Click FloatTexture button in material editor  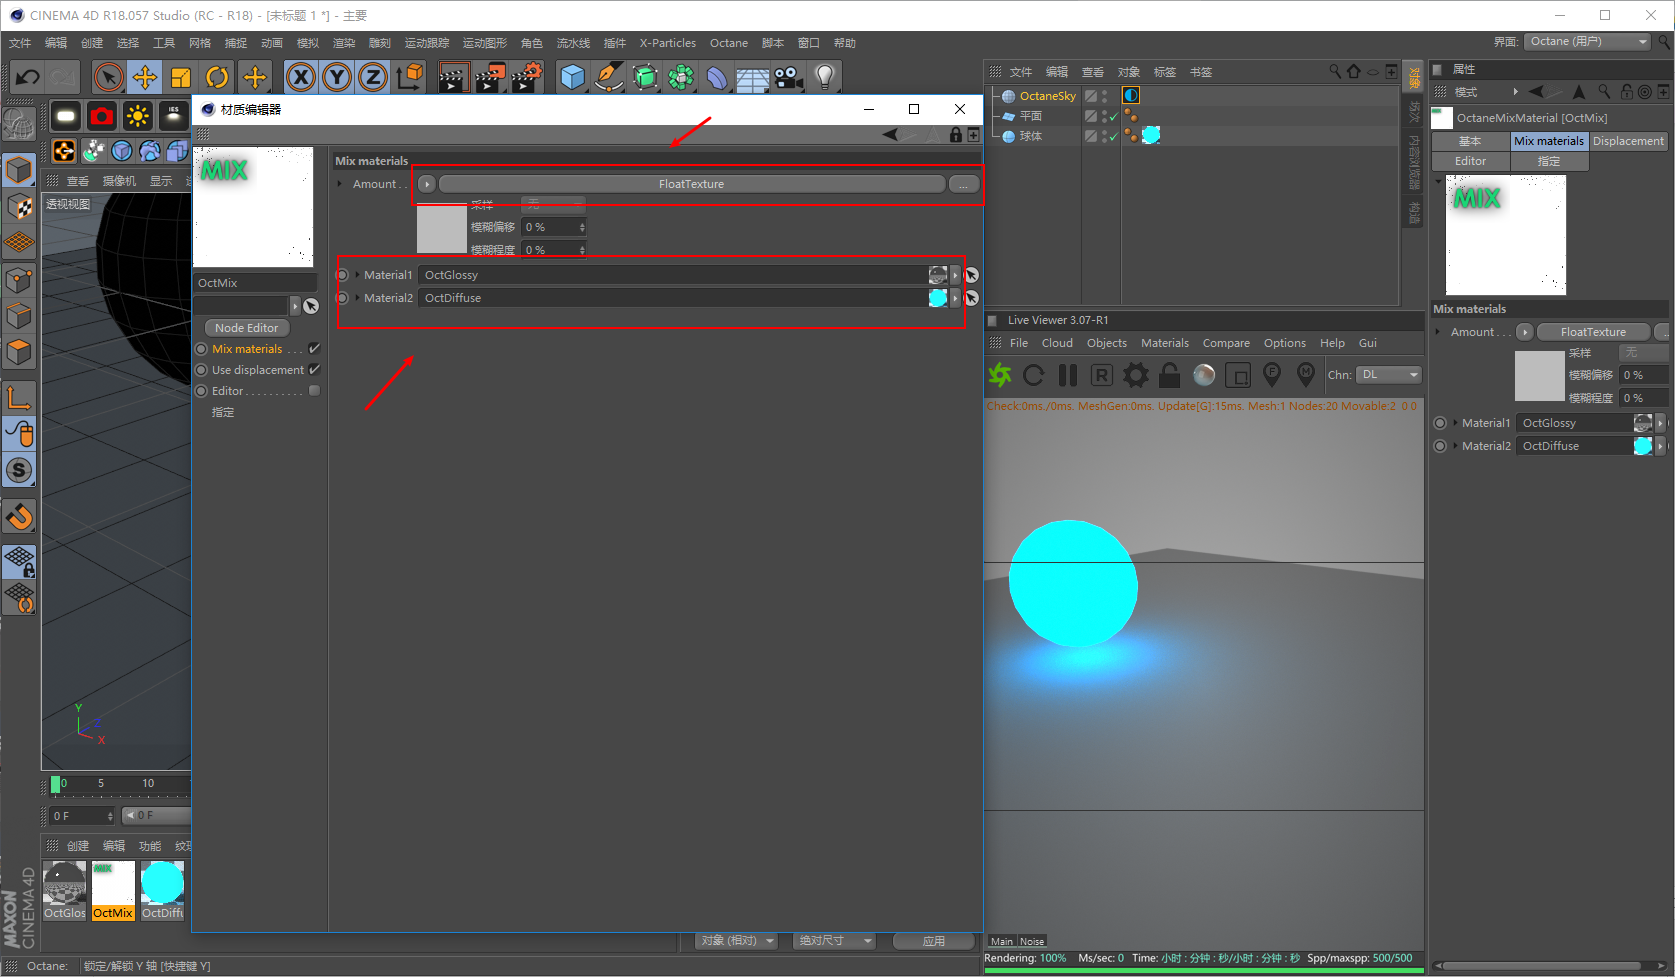(692, 184)
